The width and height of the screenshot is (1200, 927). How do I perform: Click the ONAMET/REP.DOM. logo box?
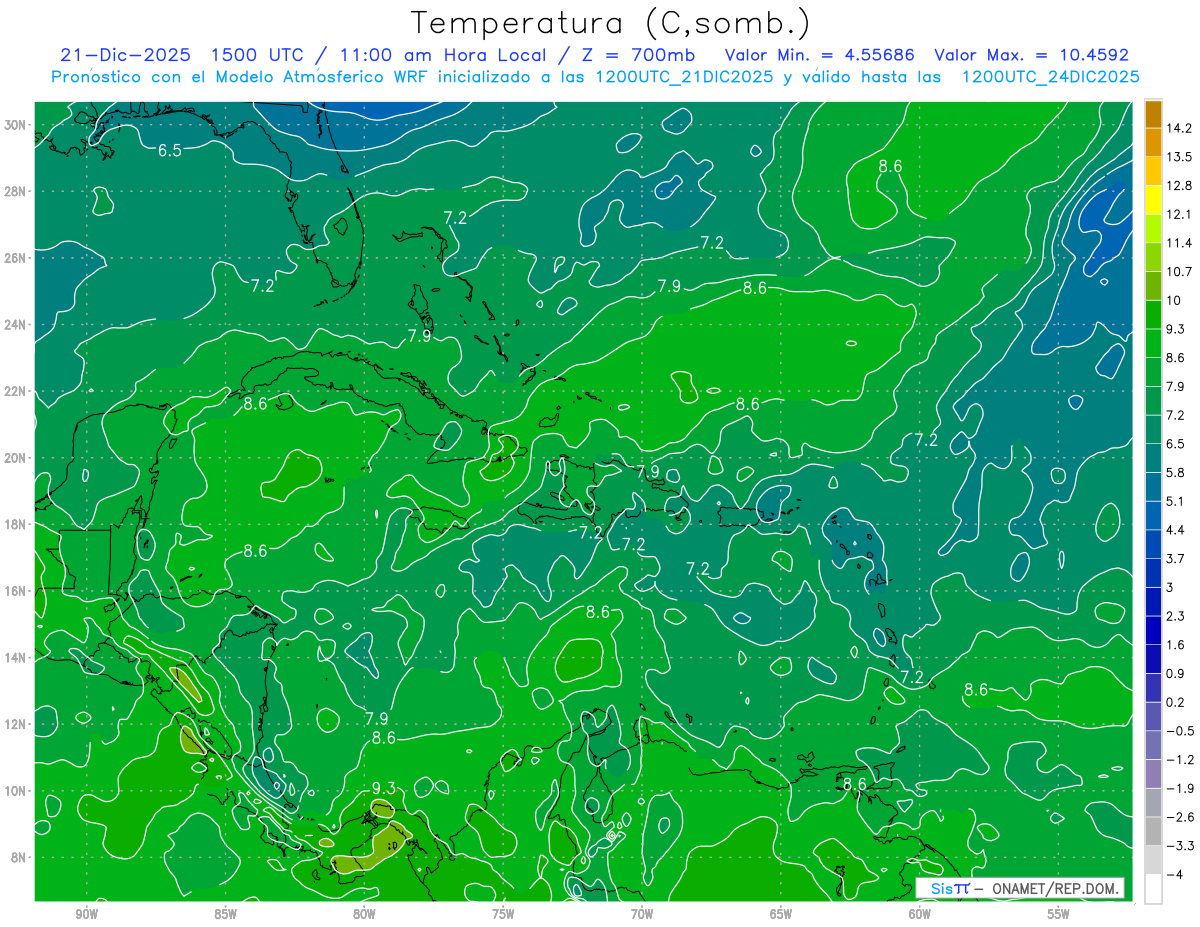point(1021,887)
